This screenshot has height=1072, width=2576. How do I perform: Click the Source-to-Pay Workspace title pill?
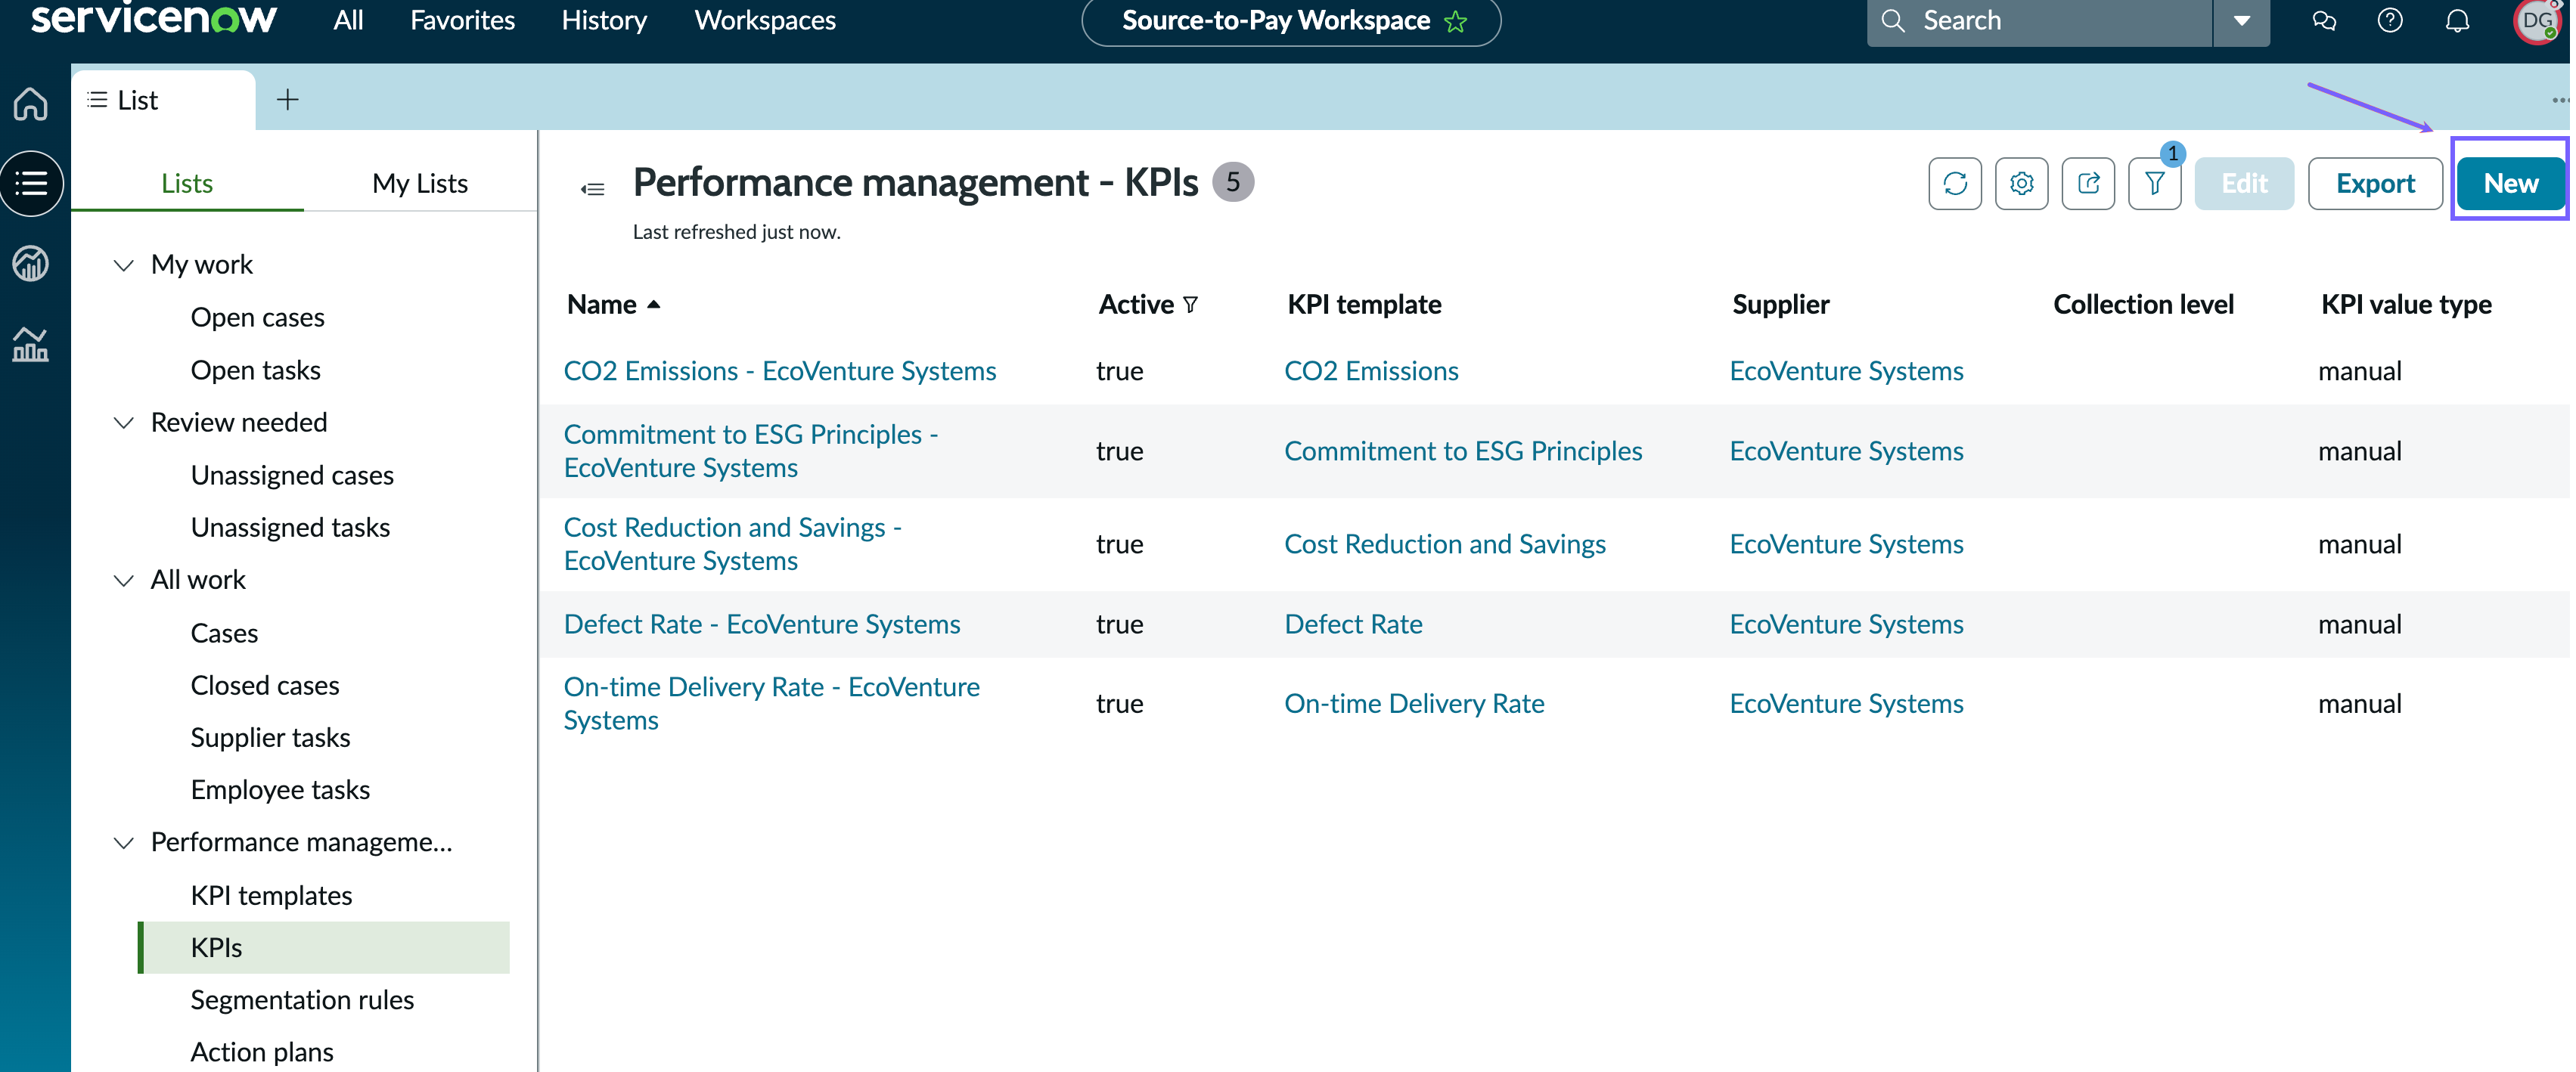click(x=1290, y=21)
